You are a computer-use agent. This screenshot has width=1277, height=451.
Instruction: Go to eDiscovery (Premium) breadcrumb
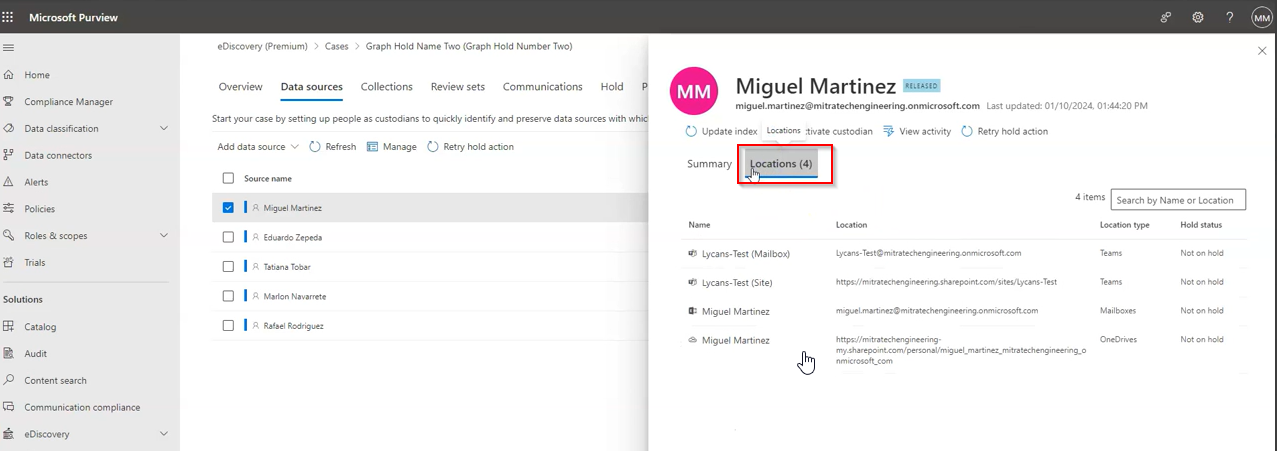point(263,46)
